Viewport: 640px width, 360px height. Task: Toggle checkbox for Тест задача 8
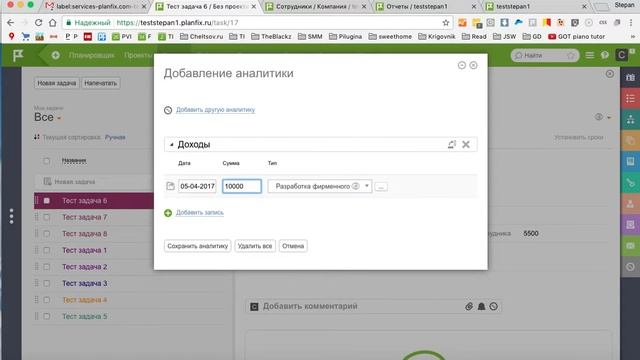click(x=47, y=234)
